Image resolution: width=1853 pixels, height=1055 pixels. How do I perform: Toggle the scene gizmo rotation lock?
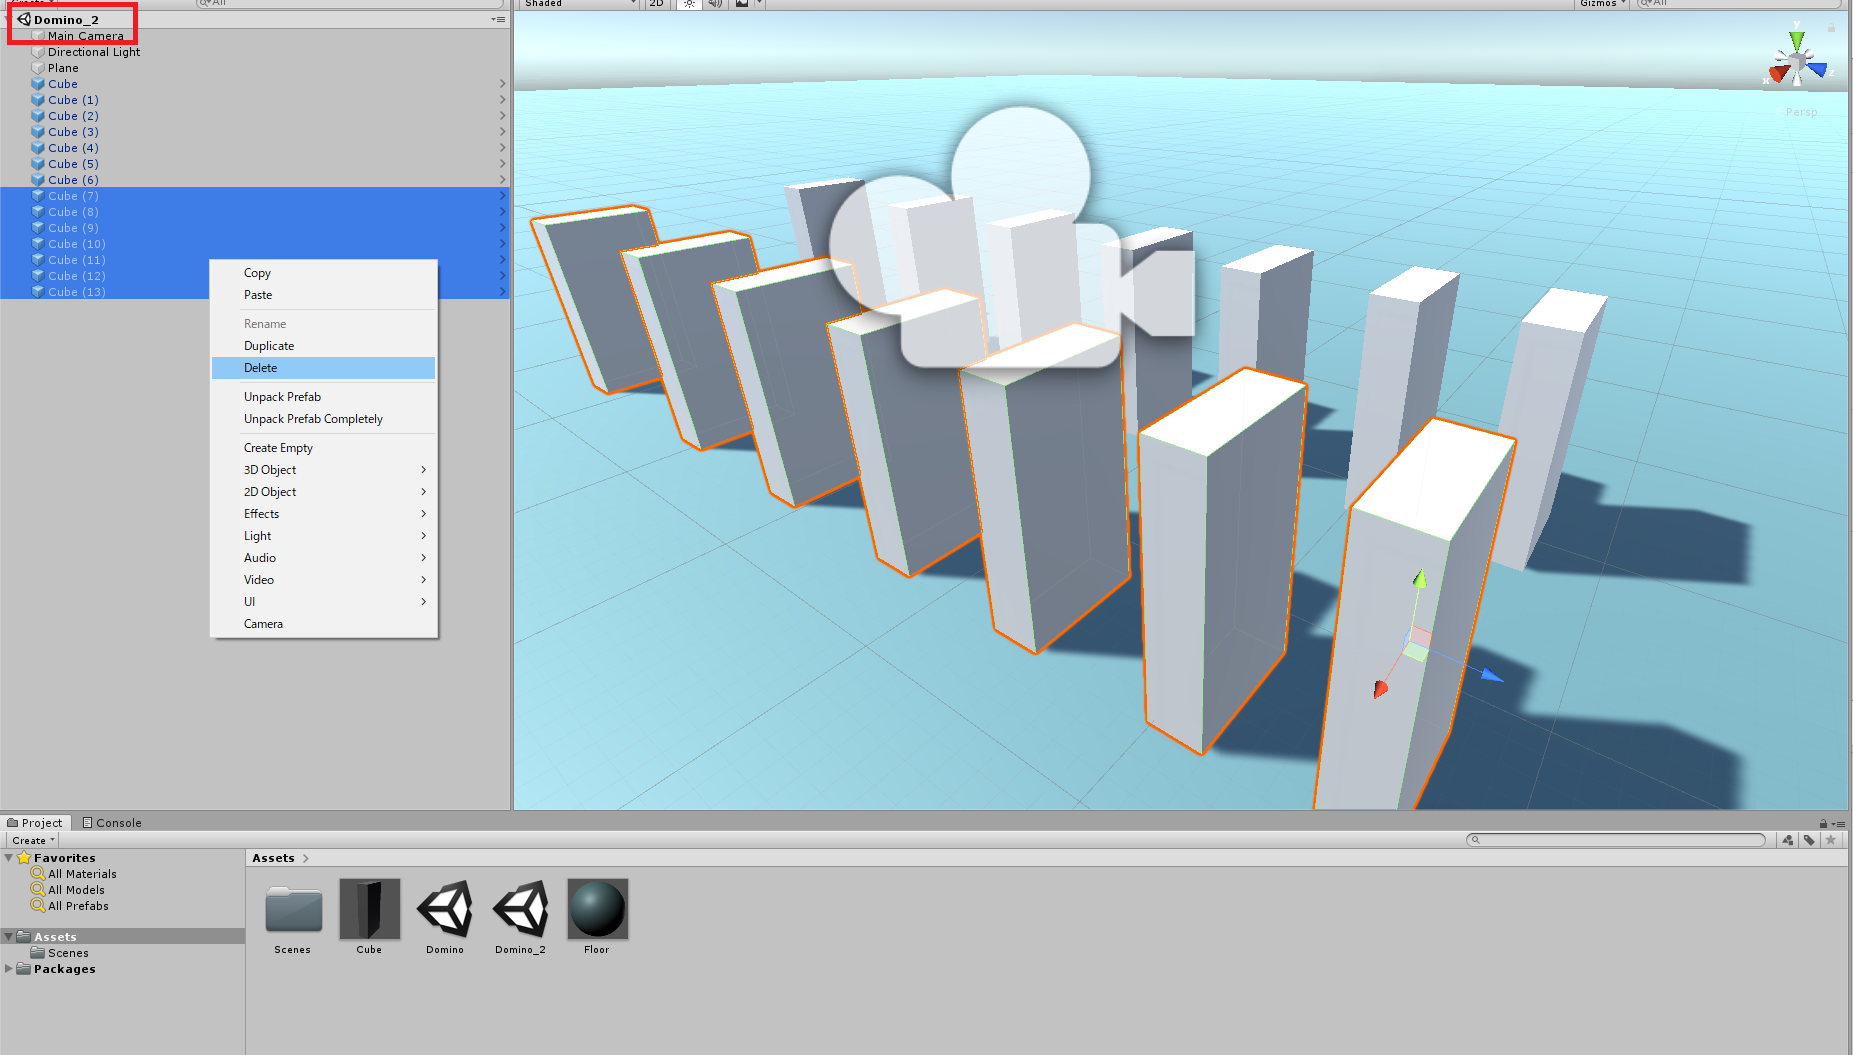1831,27
